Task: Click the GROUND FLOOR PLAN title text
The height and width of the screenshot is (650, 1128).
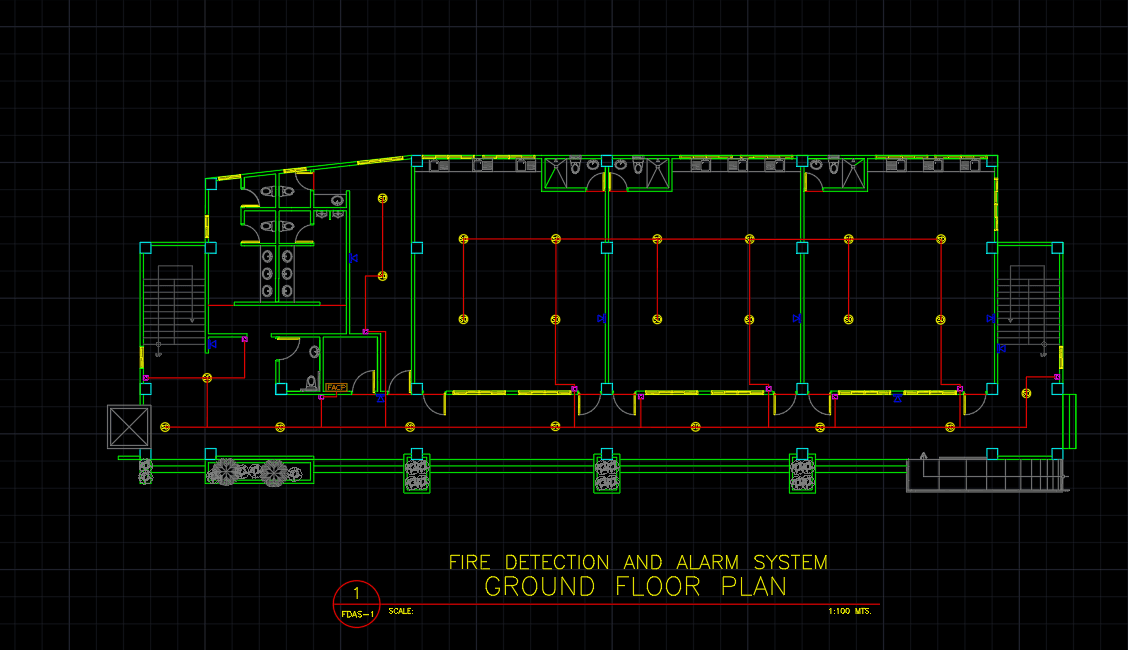Action: (x=636, y=587)
